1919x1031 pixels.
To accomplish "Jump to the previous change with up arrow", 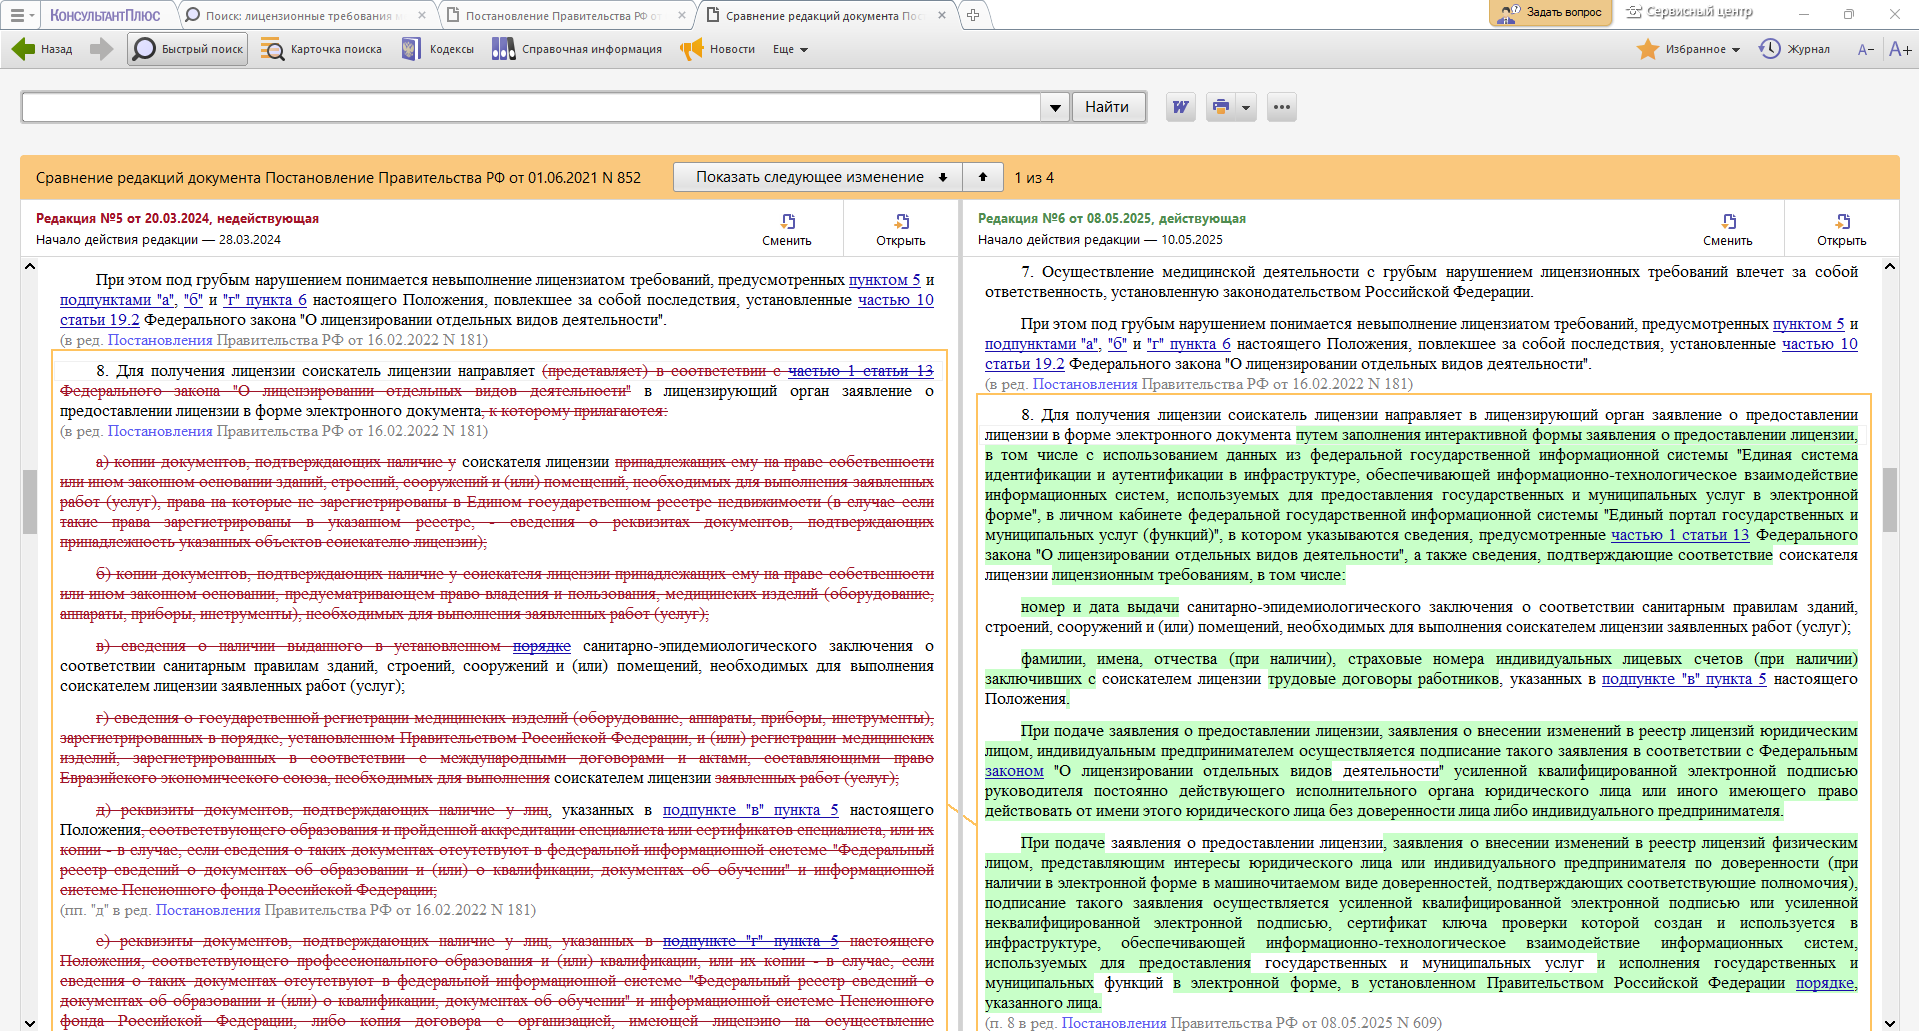I will click(x=983, y=177).
